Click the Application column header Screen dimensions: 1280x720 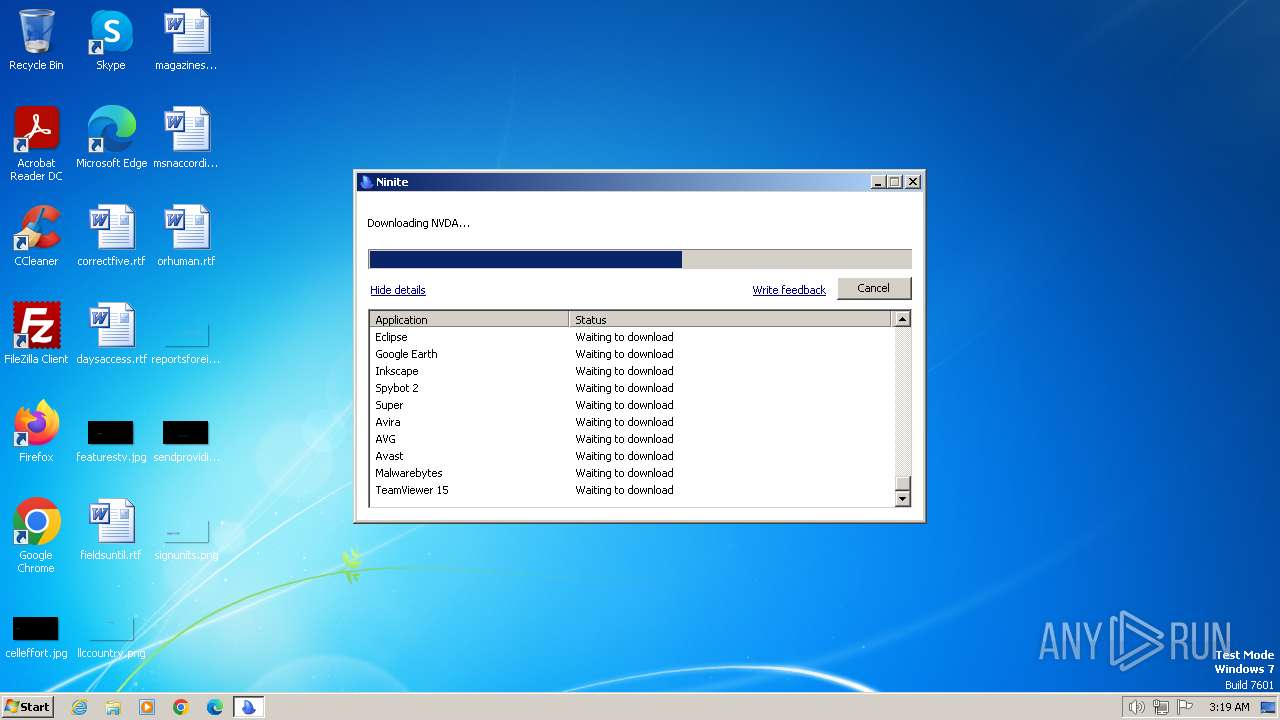(x=469, y=320)
